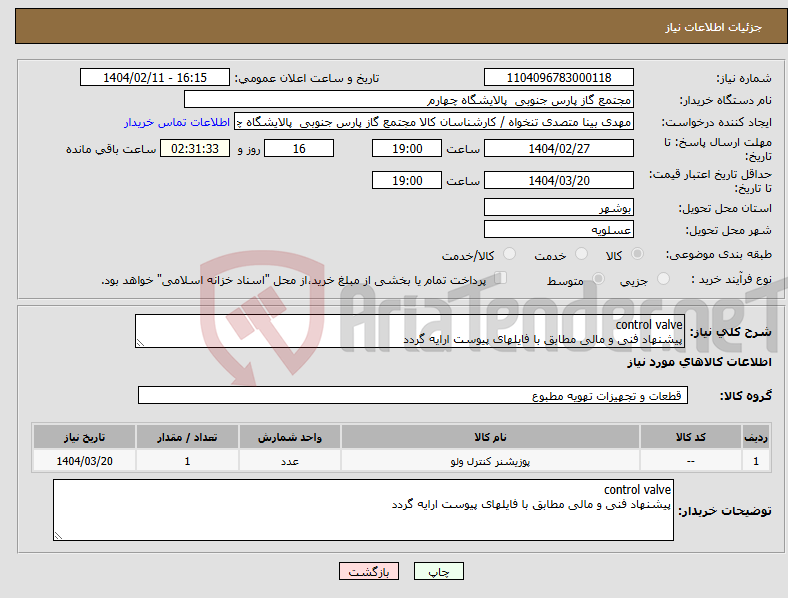Click the طبقه بندی موضوعی label
This screenshot has width=788, height=598.
pyautogui.click(x=719, y=254)
